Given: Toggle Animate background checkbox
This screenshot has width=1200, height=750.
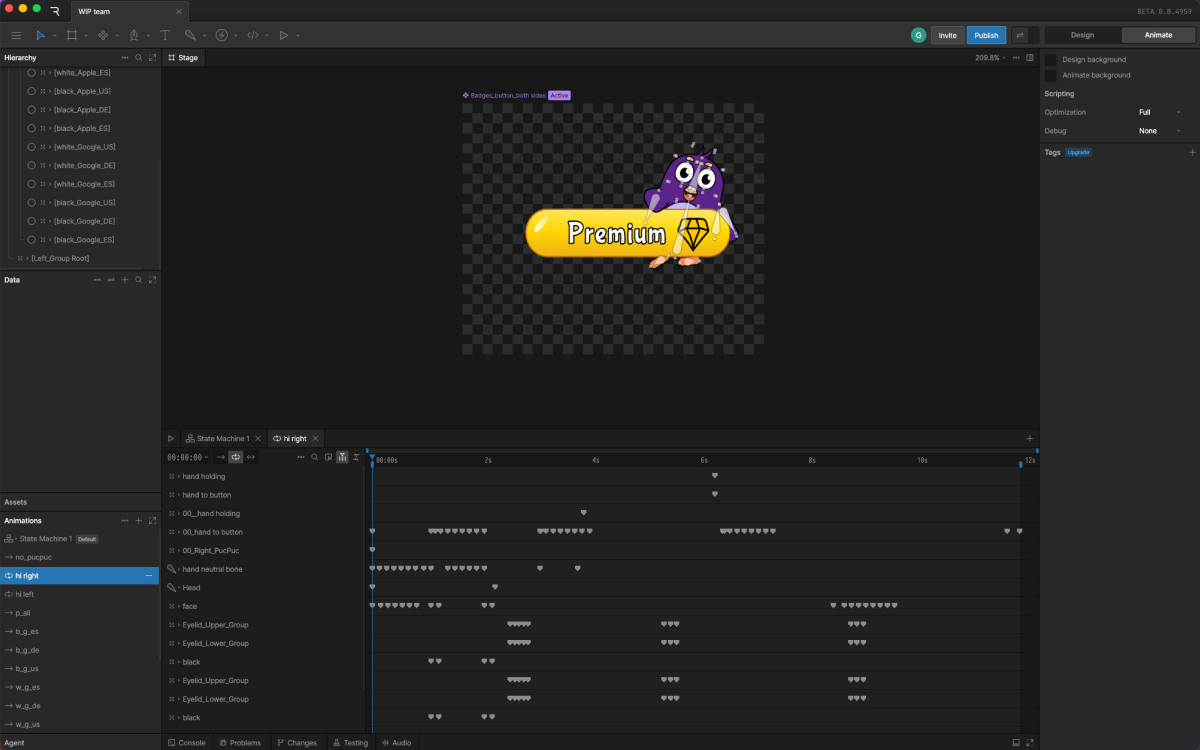Looking at the screenshot, I should (x=1051, y=75).
